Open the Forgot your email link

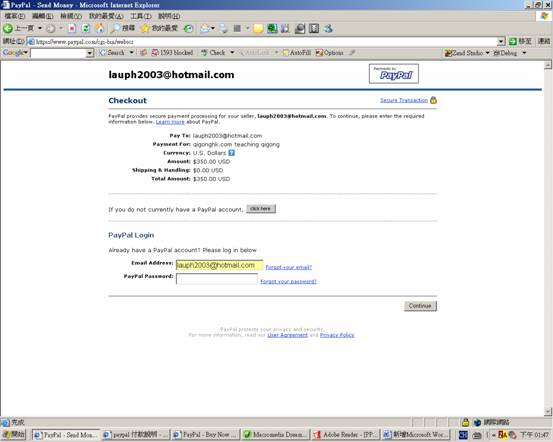click(288, 267)
